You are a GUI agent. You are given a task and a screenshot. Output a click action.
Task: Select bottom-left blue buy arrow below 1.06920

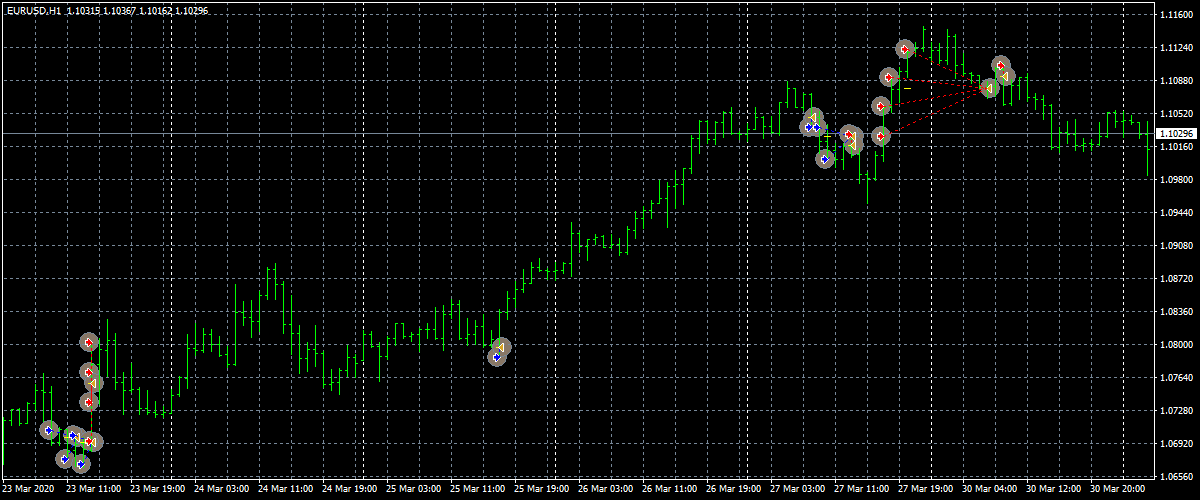(x=65, y=459)
